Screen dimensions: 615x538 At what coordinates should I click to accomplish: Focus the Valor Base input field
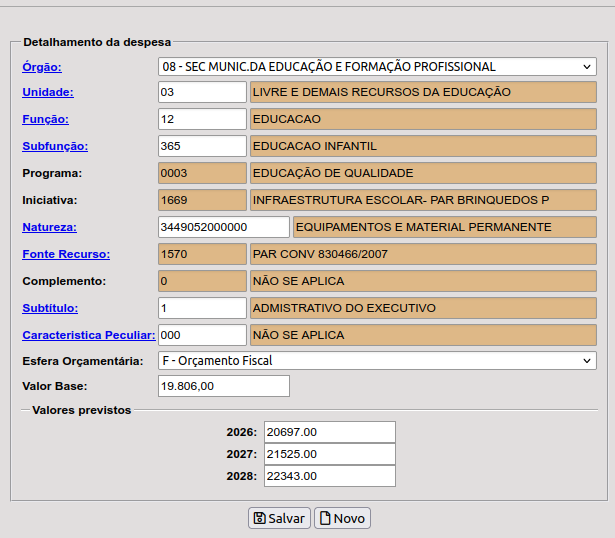tap(223, 386)
